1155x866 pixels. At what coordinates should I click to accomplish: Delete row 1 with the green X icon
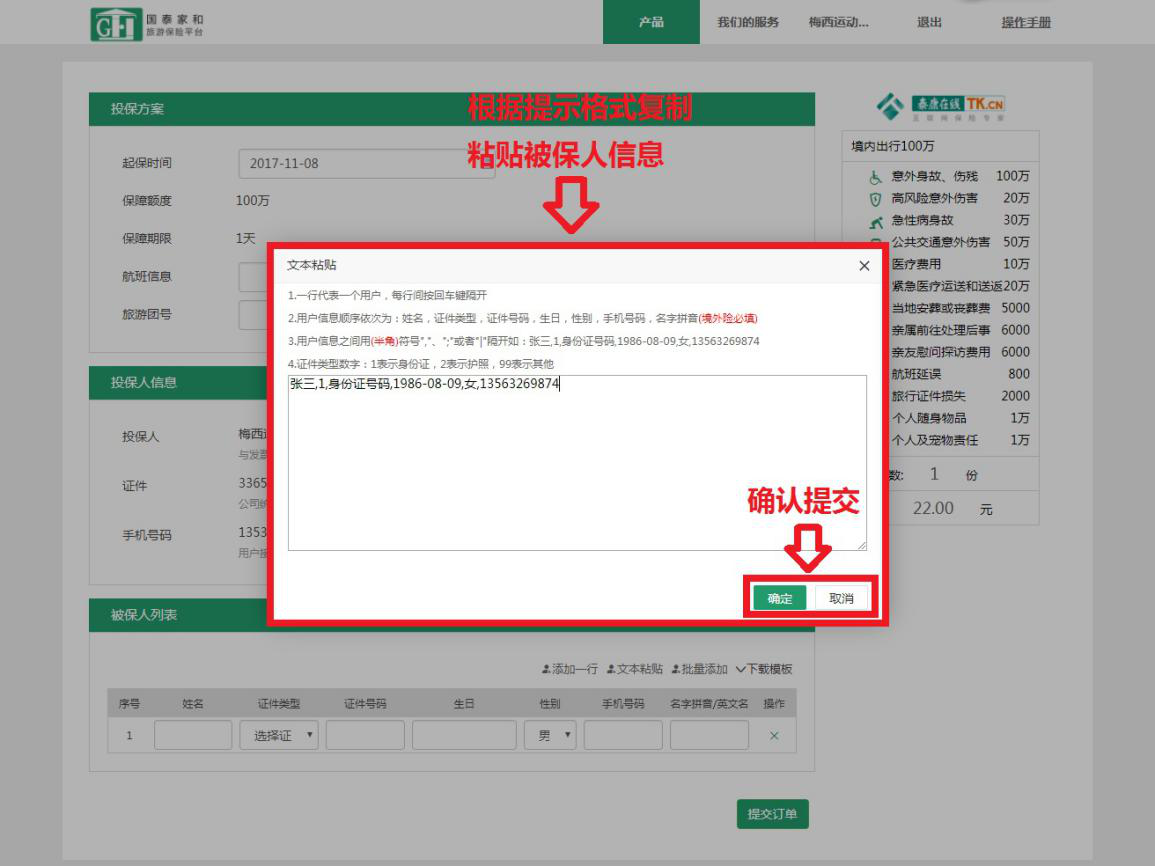[774, 736]
